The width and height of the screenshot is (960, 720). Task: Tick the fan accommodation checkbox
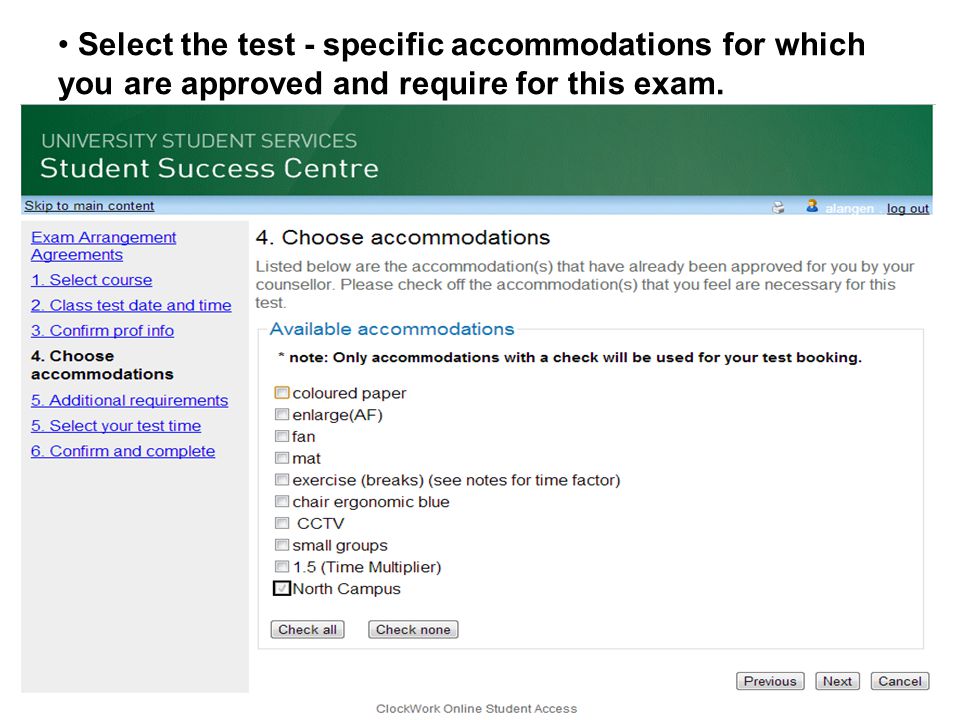click(x=282, y=436)
